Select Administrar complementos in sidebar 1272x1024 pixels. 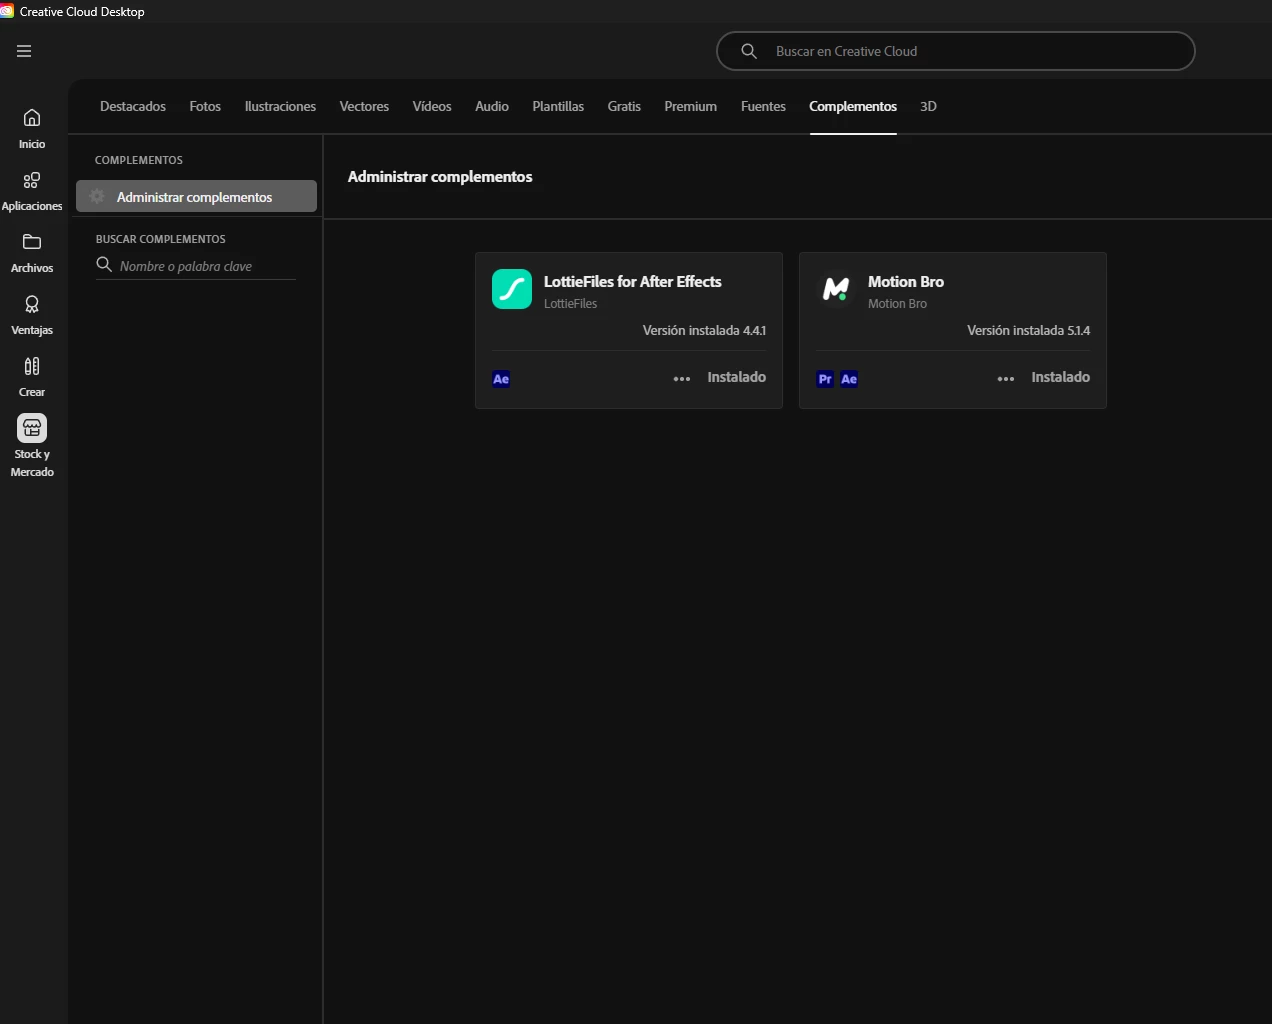coord(196,197)
